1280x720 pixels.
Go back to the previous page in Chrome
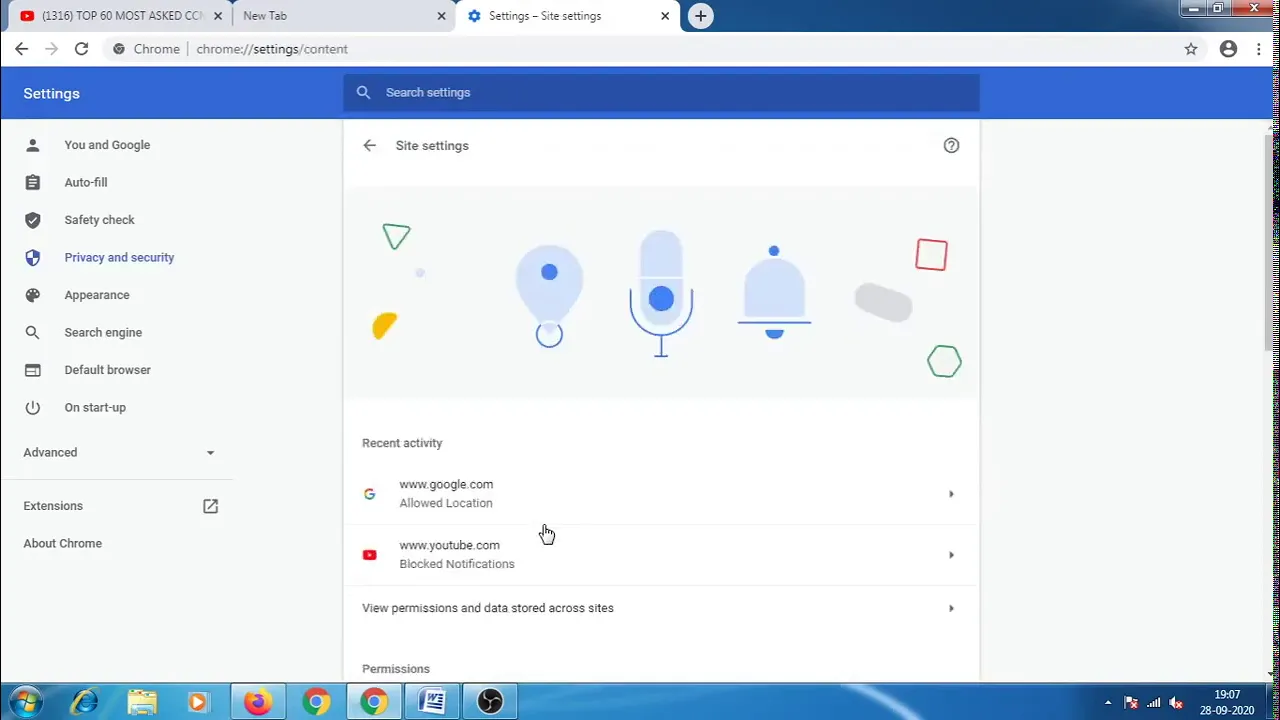[22, 49]
